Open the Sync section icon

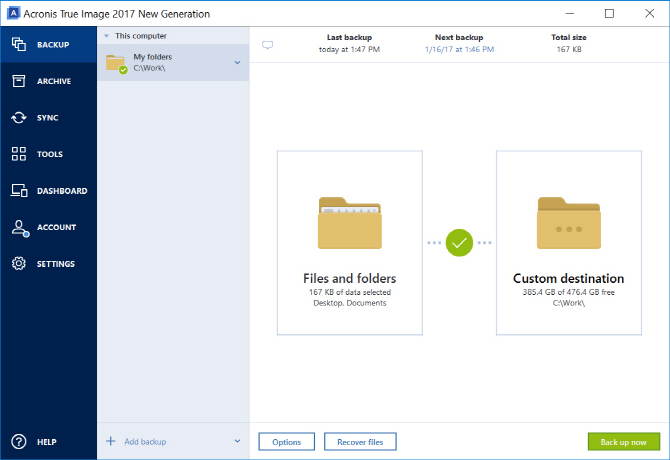[19, 117]
